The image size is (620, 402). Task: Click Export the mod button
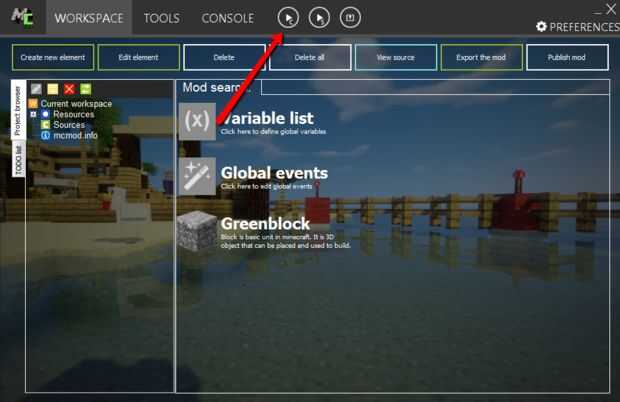tap(482, 58)
